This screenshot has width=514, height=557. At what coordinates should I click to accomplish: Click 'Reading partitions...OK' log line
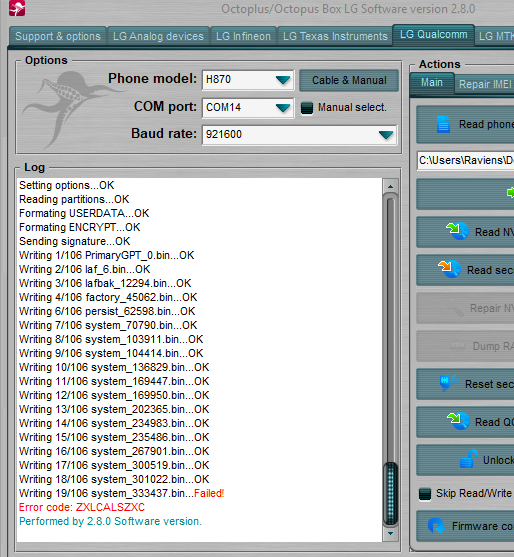[74, 199]
